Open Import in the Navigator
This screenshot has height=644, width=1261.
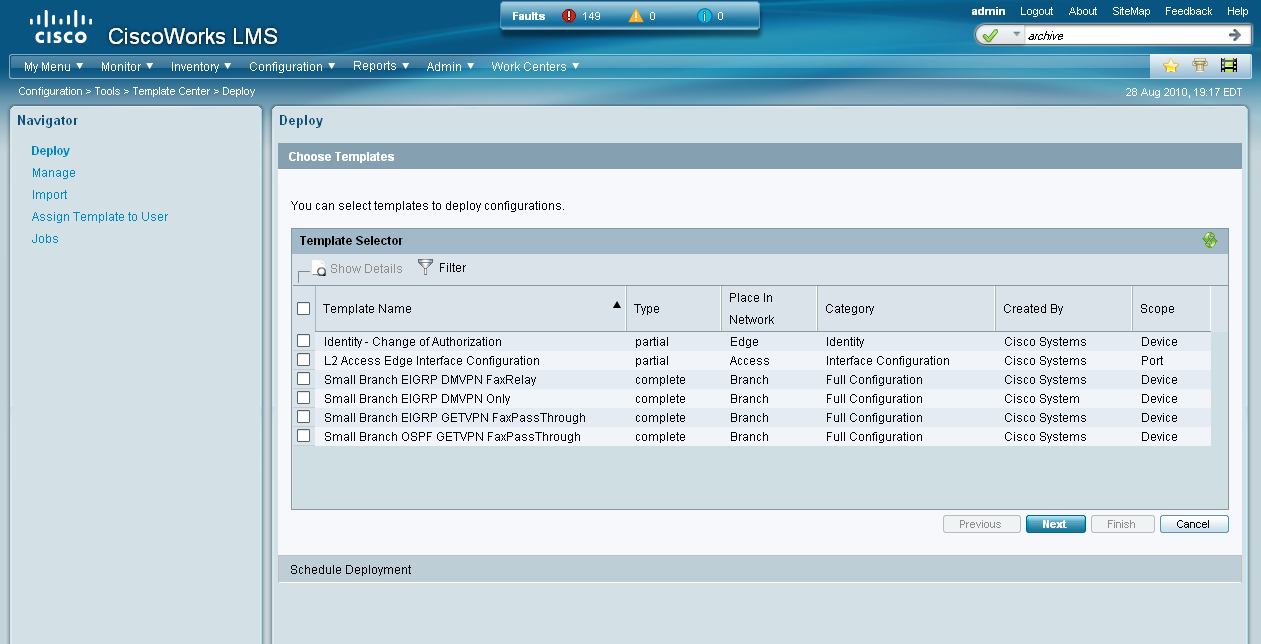50,195
